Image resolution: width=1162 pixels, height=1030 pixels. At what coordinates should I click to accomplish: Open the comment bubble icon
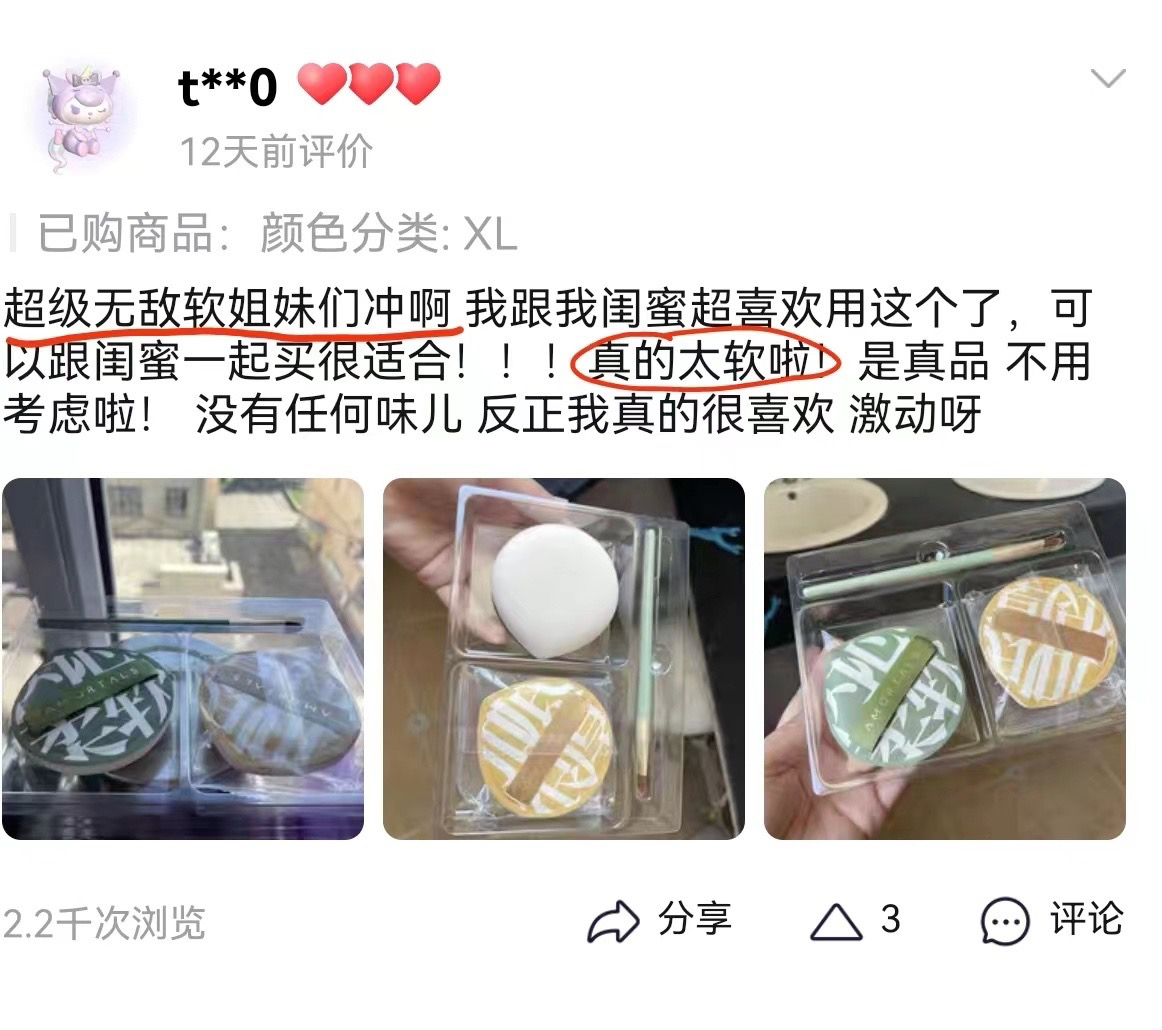[x=1005, y=922]
